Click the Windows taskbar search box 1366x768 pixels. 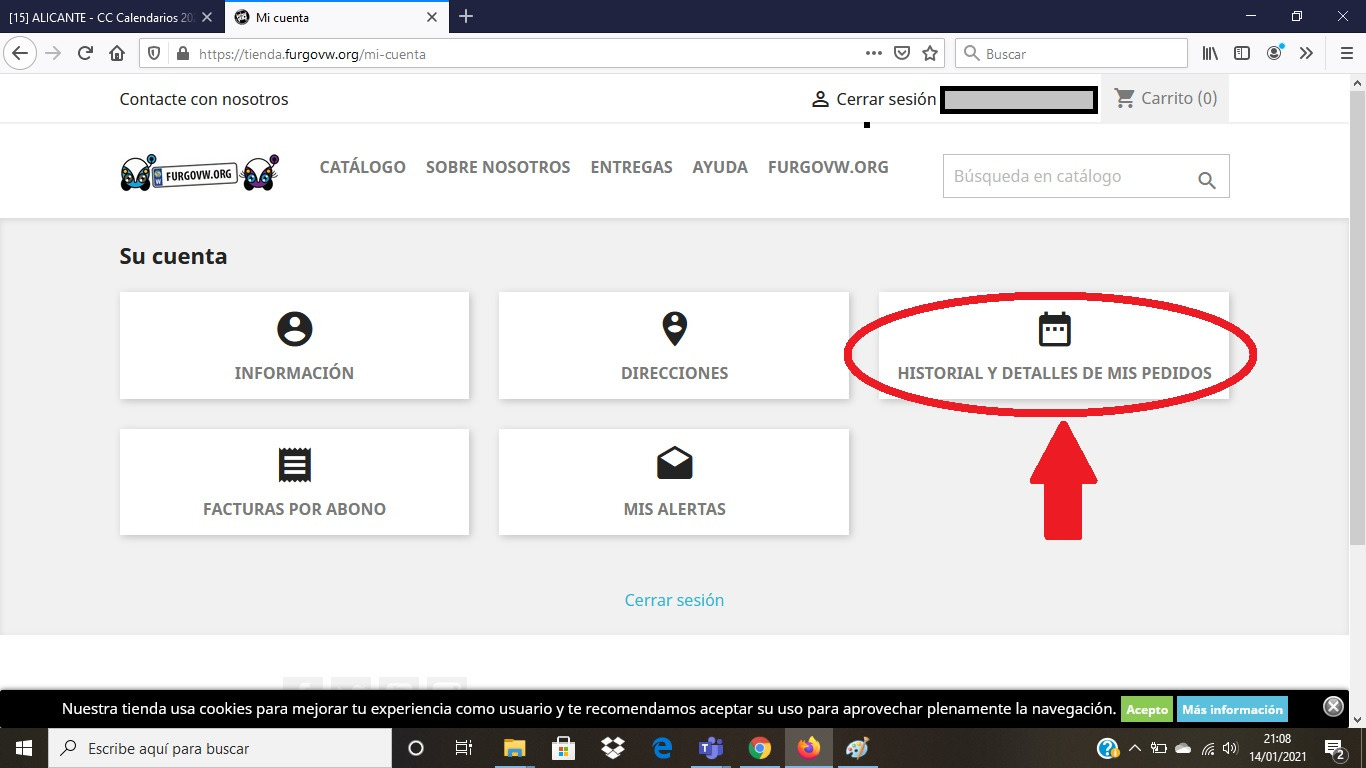pos(220,748)
